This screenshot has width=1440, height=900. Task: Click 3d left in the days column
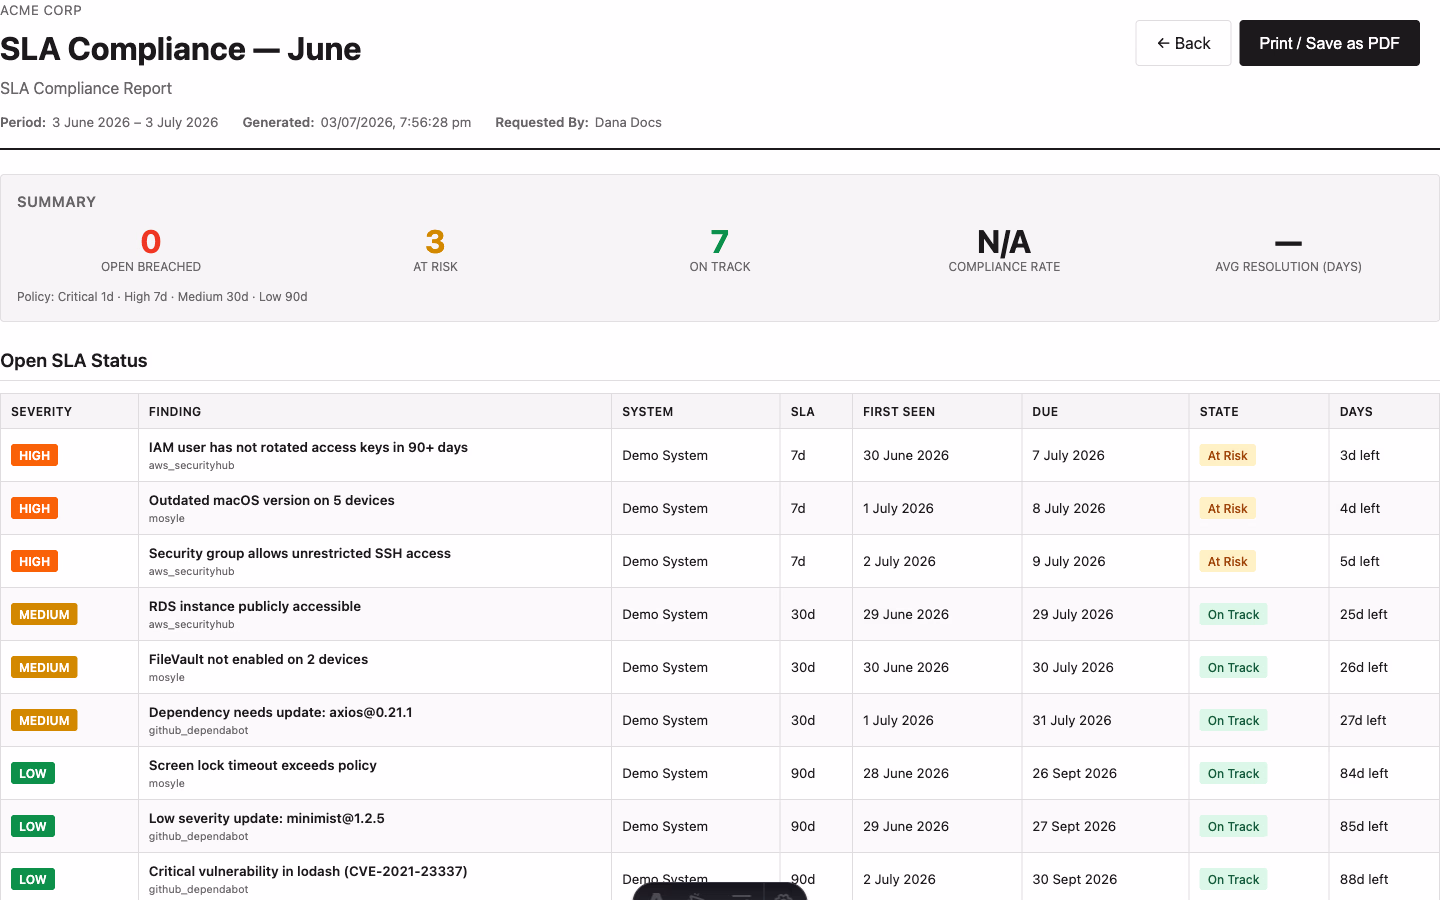pyautogui.click(x=1360, y=455)
